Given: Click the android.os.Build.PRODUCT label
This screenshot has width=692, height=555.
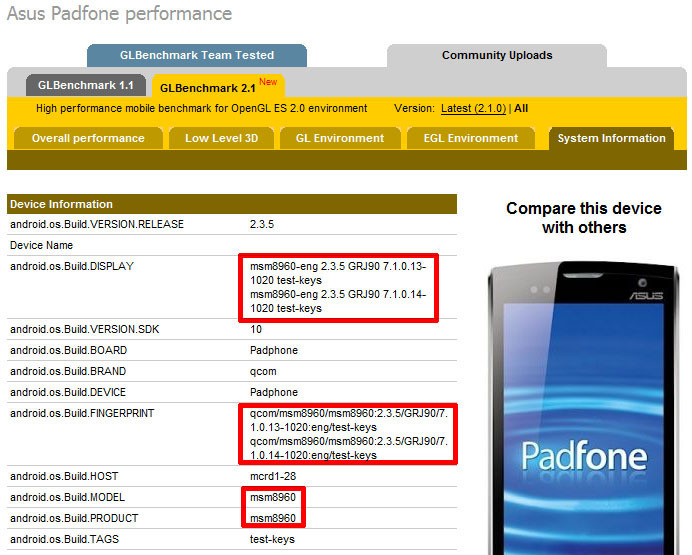Looking at the screenshot, I should point(74,518).
